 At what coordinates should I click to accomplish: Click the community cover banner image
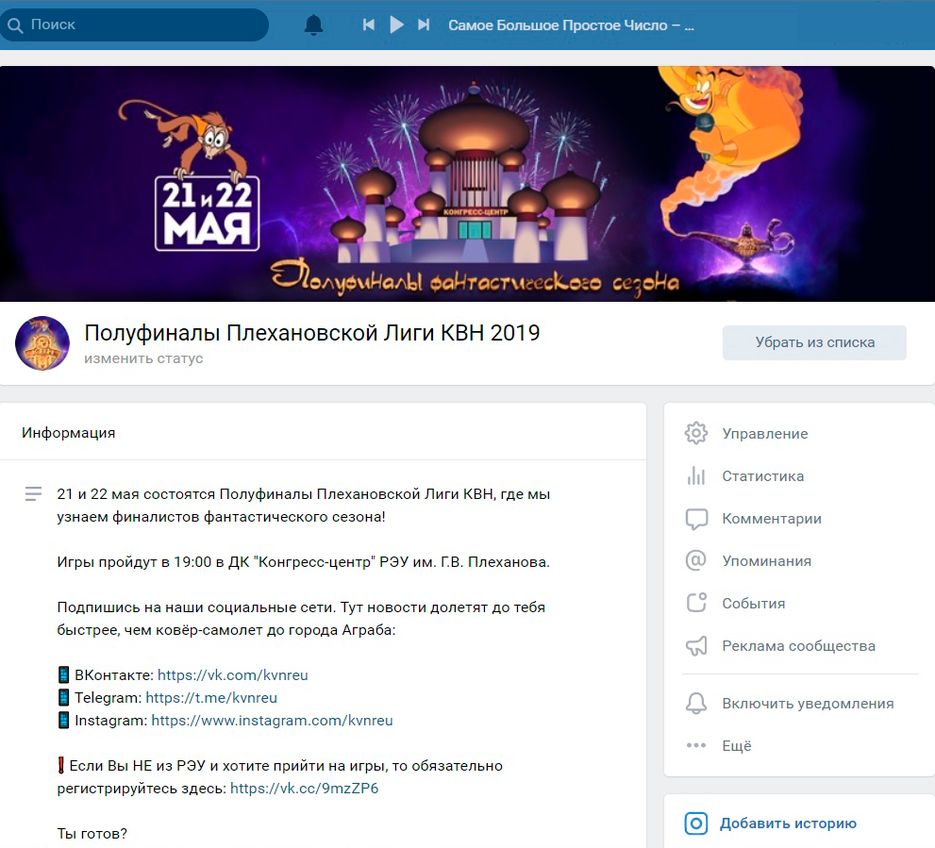tap(468, 184)
